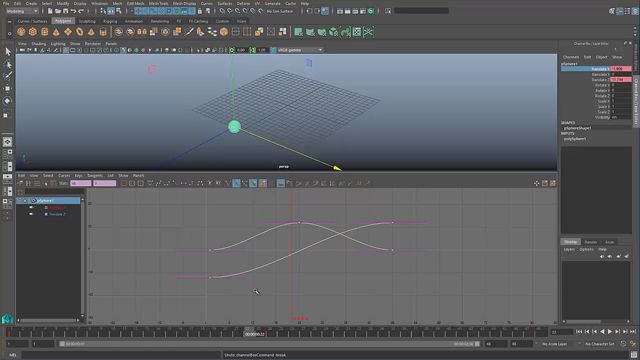Switch to the Rigging shelf tab

110,21
